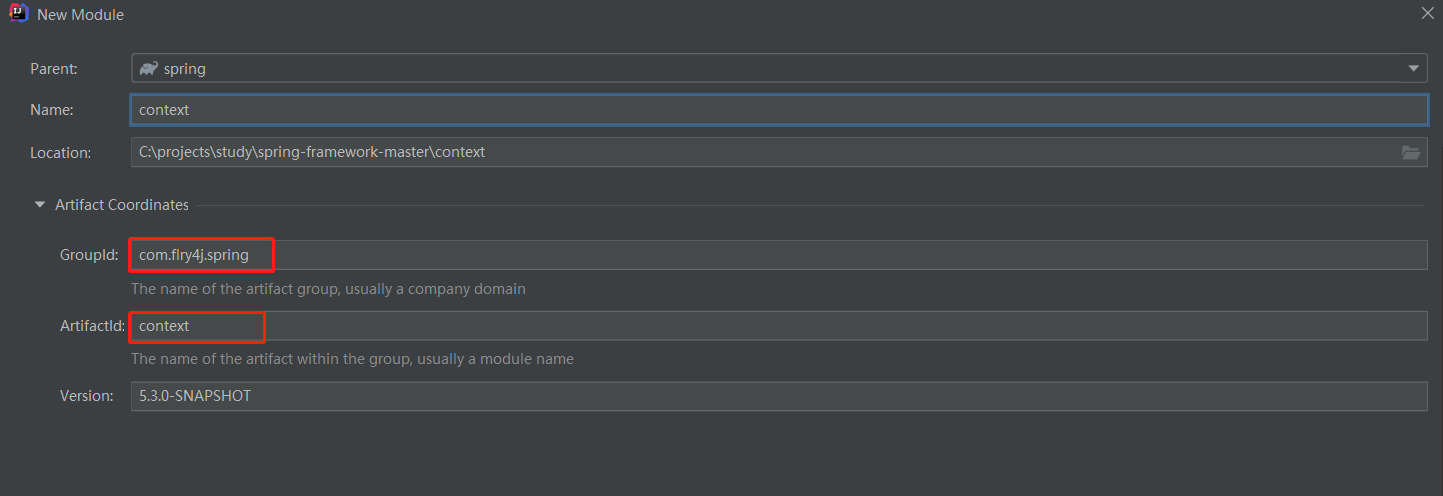Open the Parent dropdown arrow

click(x=1413, y=69)
